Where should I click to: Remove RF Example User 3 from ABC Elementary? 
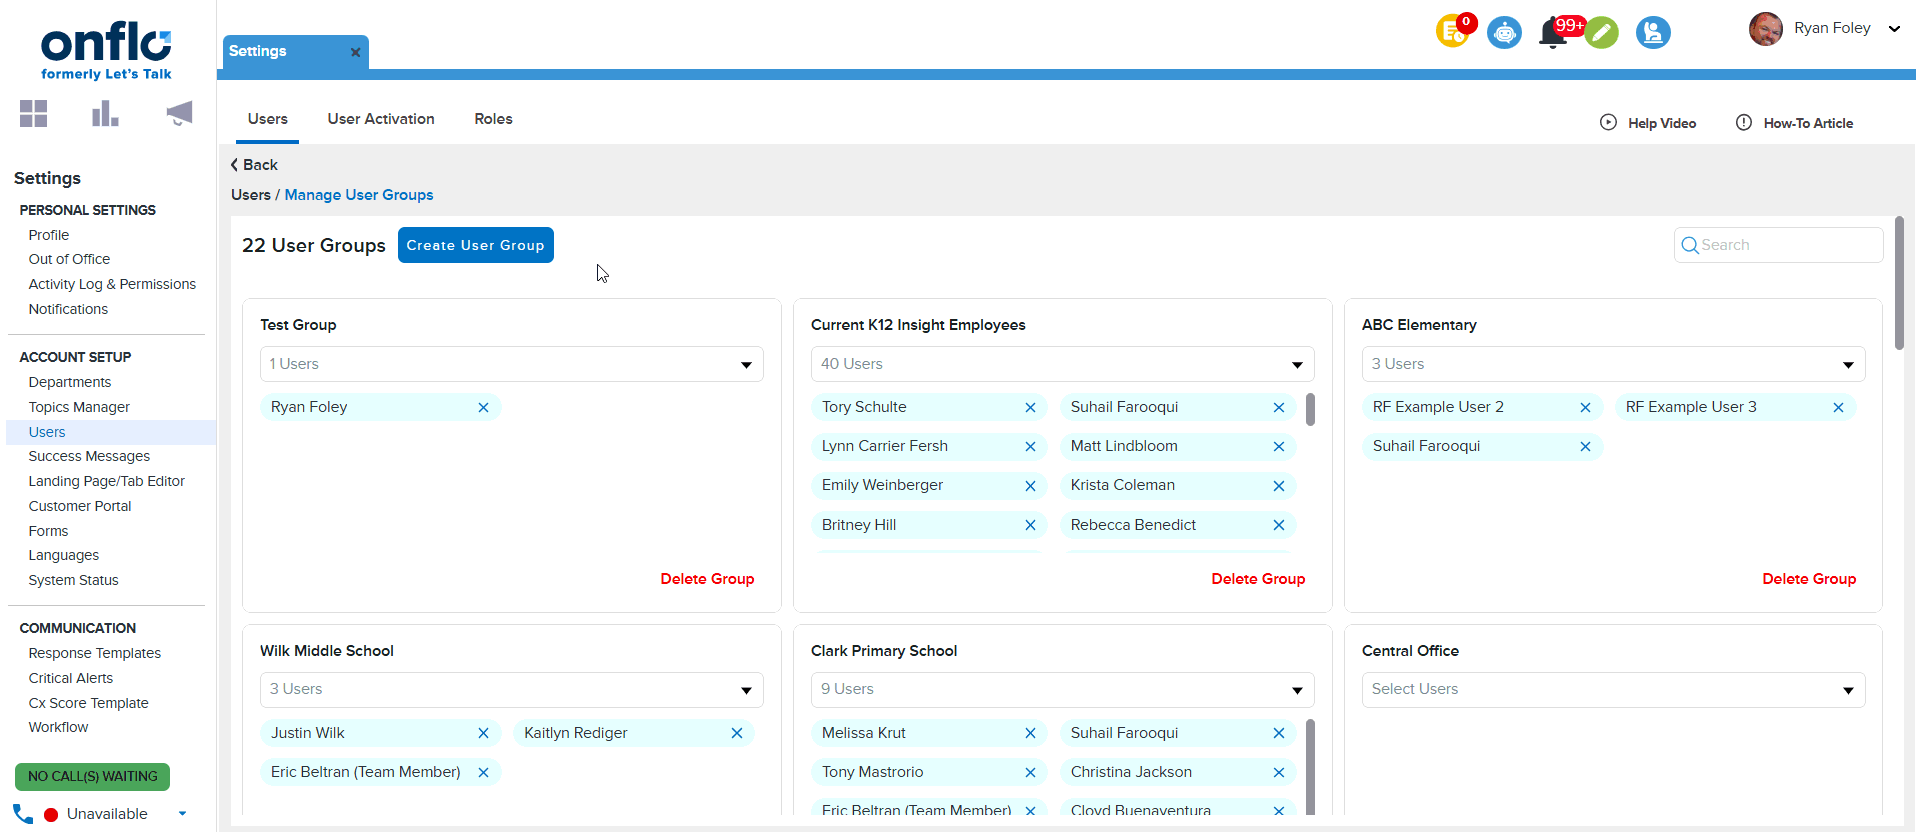tap(1838, 407)
